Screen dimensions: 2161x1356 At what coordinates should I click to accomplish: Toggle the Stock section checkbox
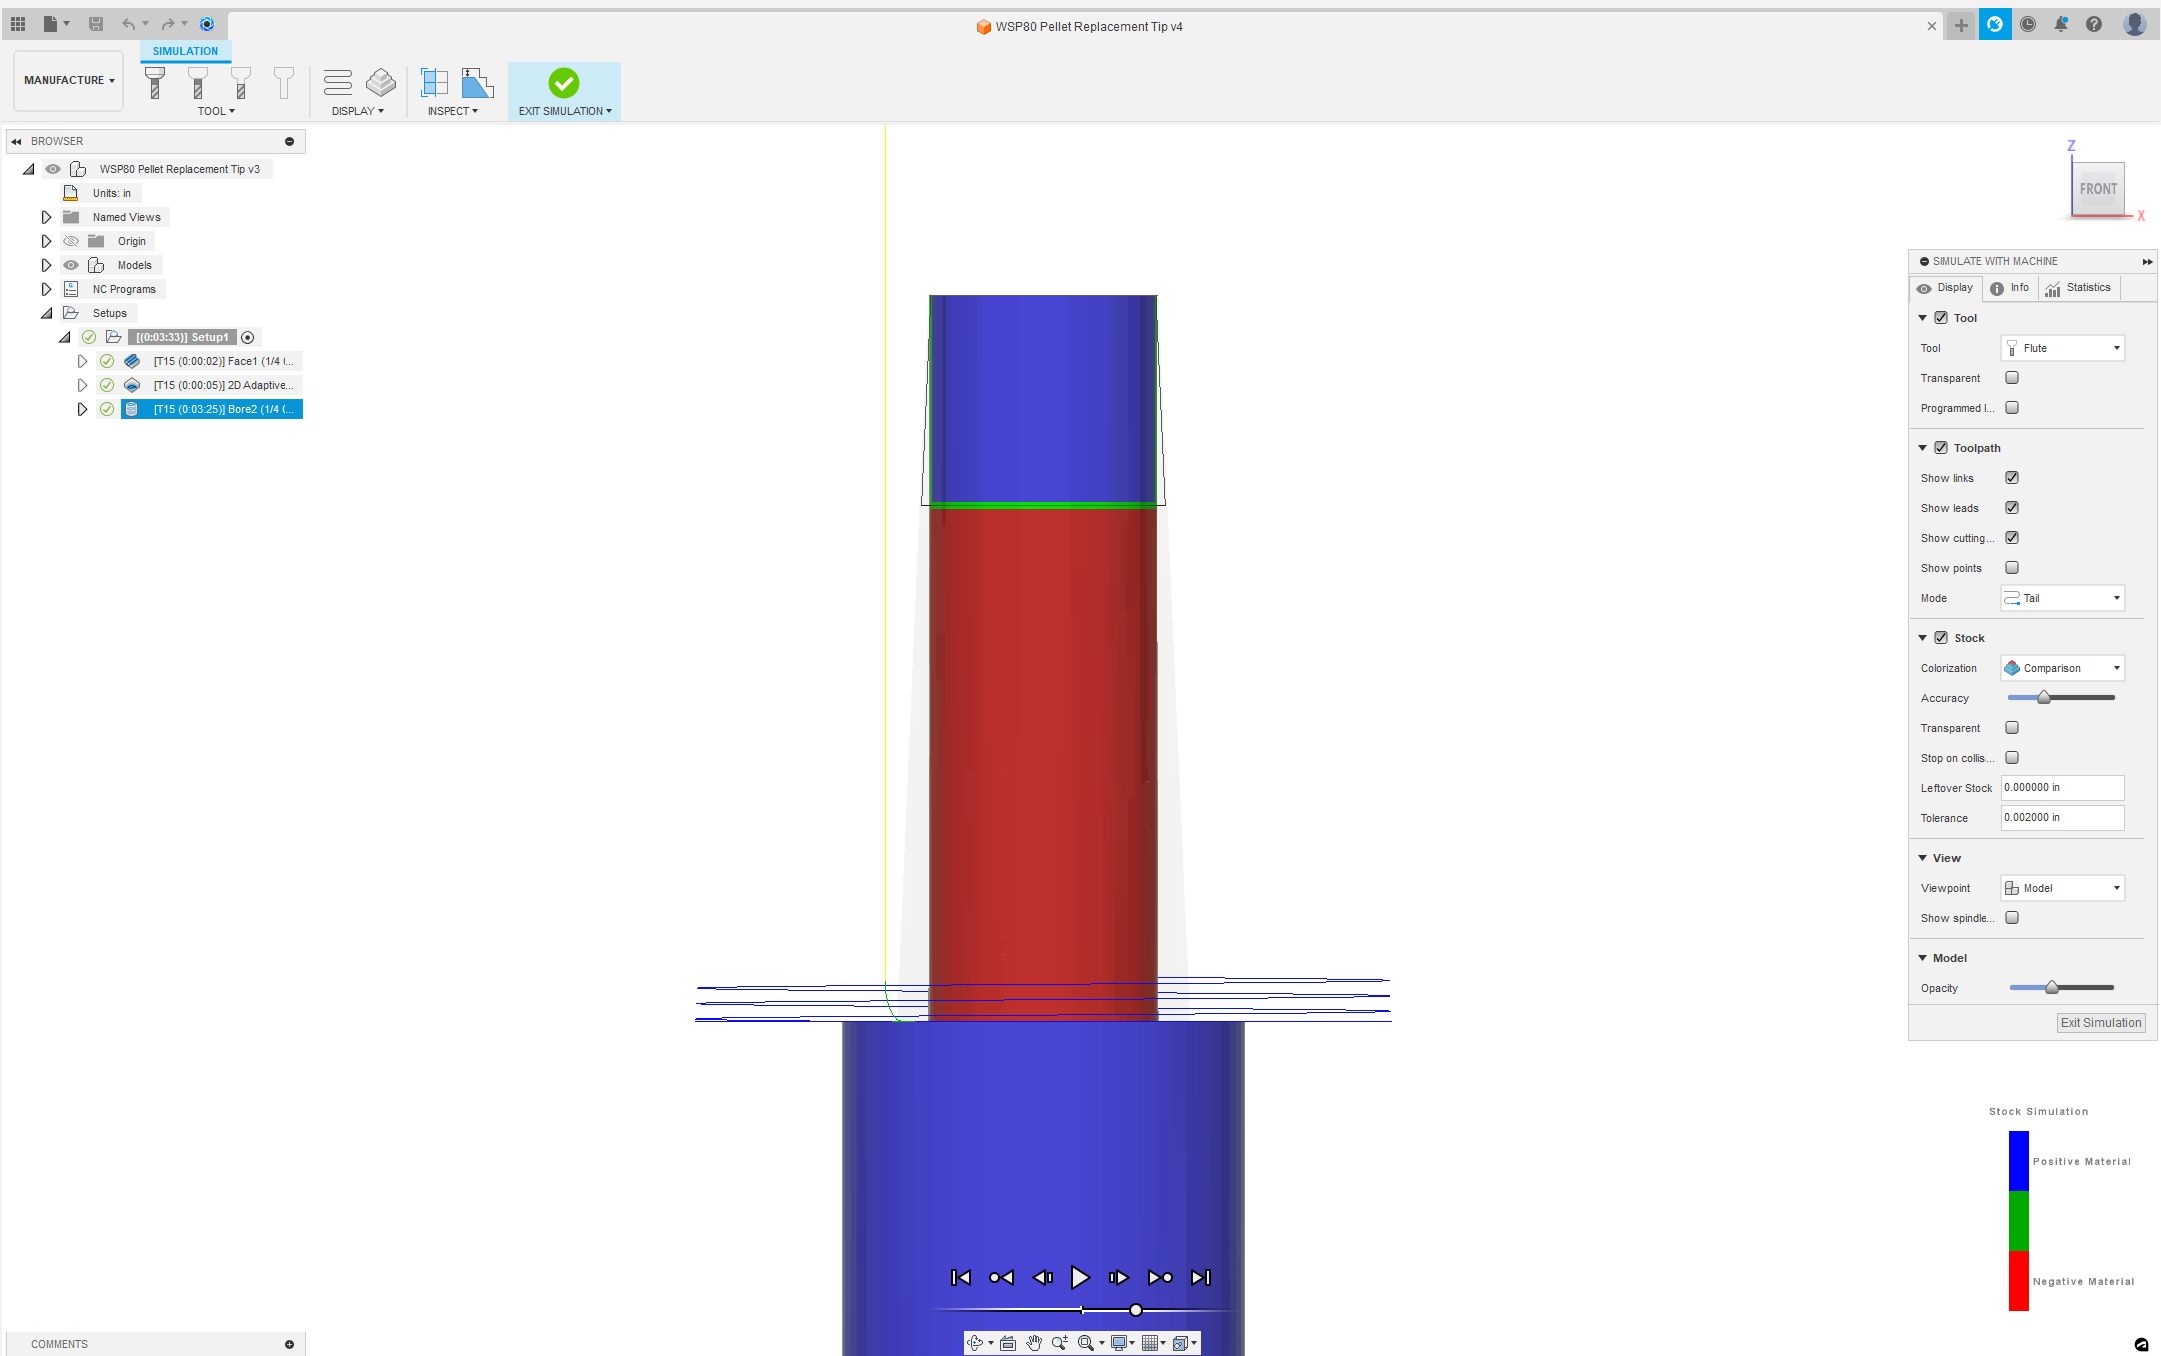click(1941, 638)
